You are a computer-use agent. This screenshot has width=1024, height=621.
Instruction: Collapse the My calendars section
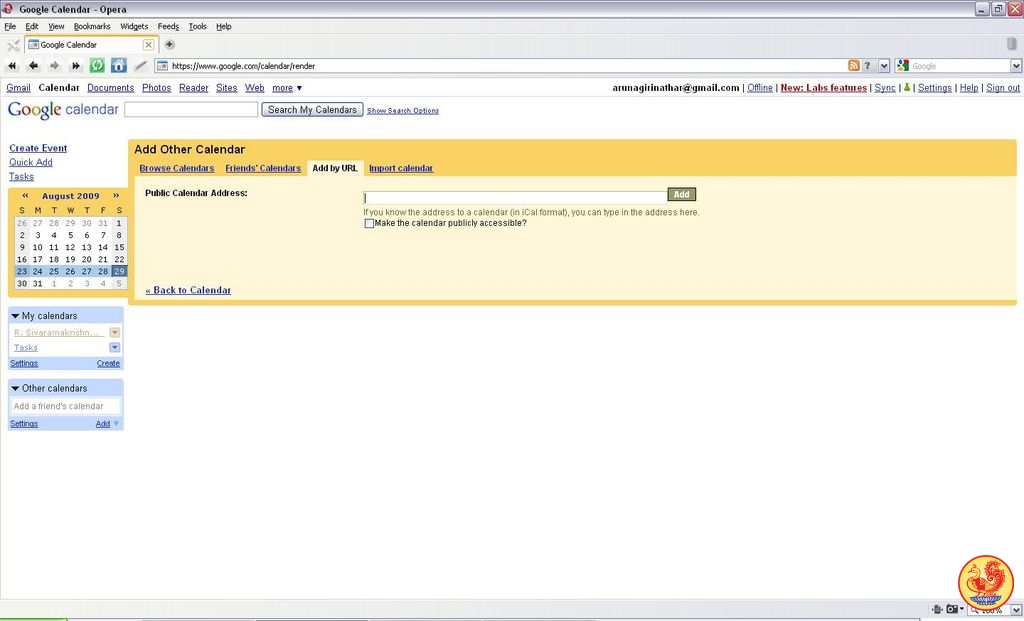(x=15, y=316)
